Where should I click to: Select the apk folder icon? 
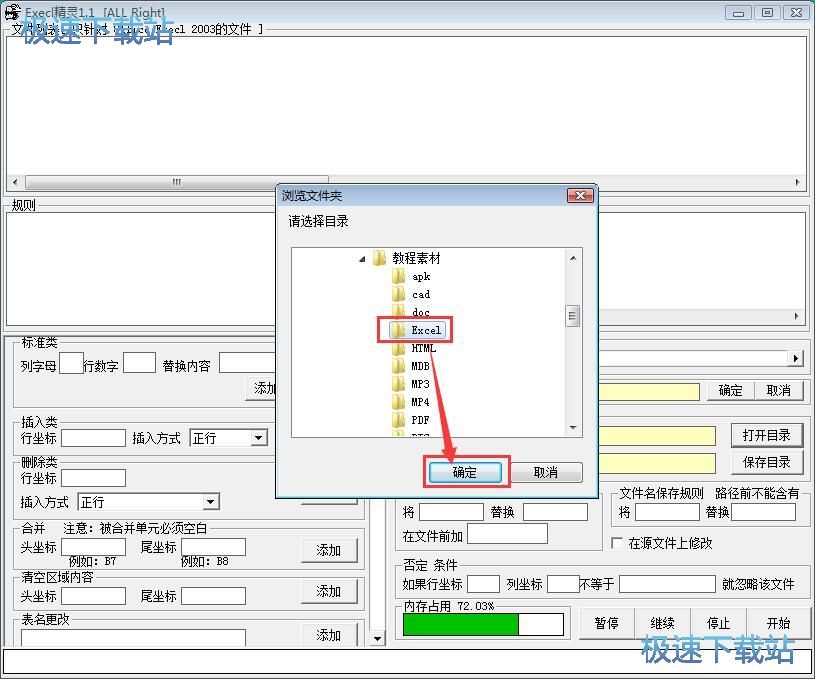398,277
